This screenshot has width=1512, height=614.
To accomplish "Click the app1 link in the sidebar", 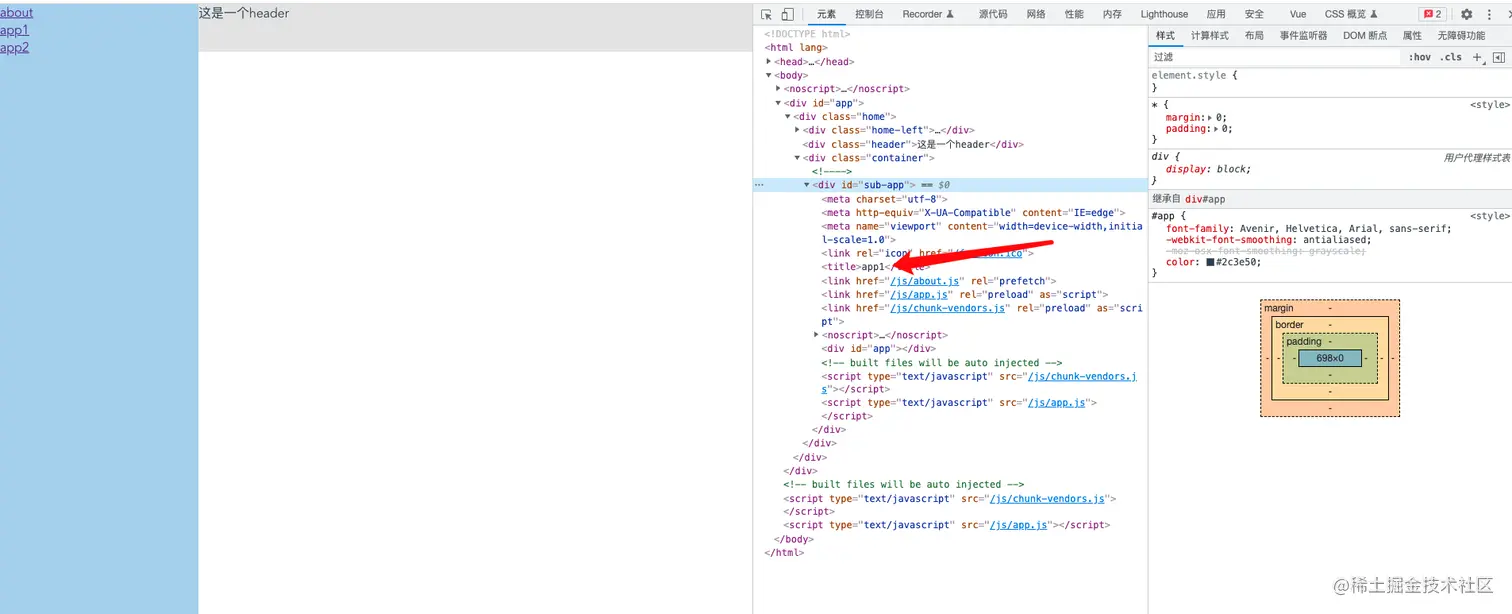I will [x=14, y=30].
